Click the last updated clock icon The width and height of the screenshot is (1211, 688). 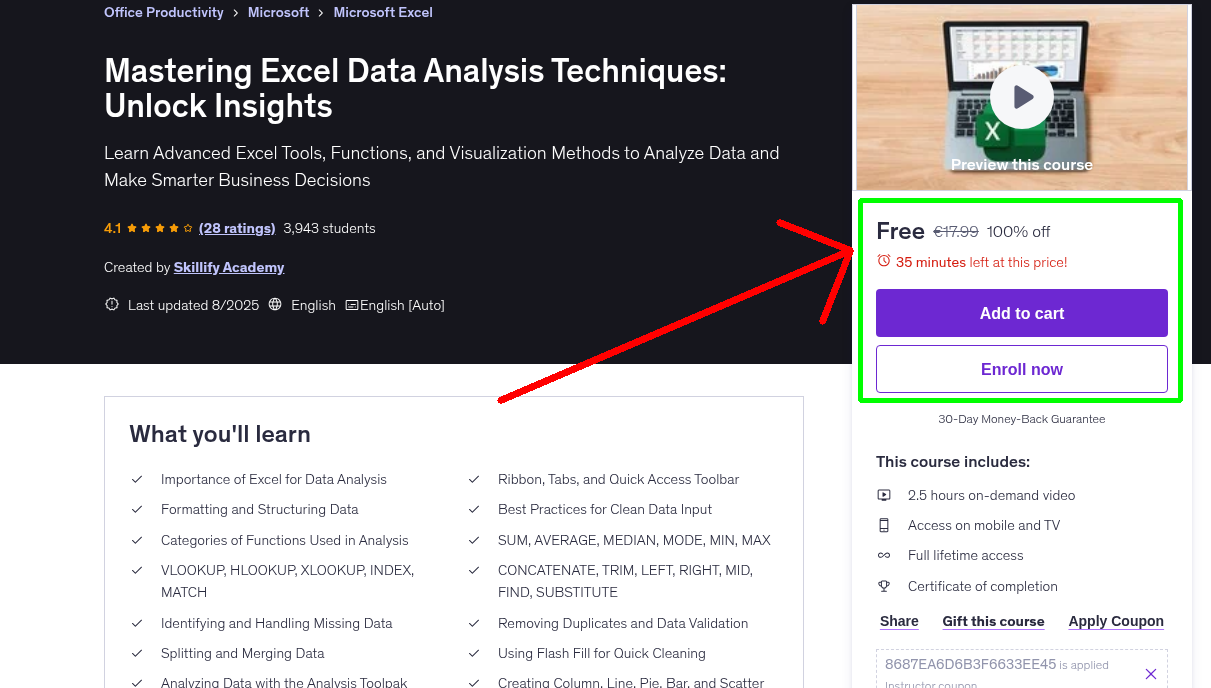(x=111, y=304)
